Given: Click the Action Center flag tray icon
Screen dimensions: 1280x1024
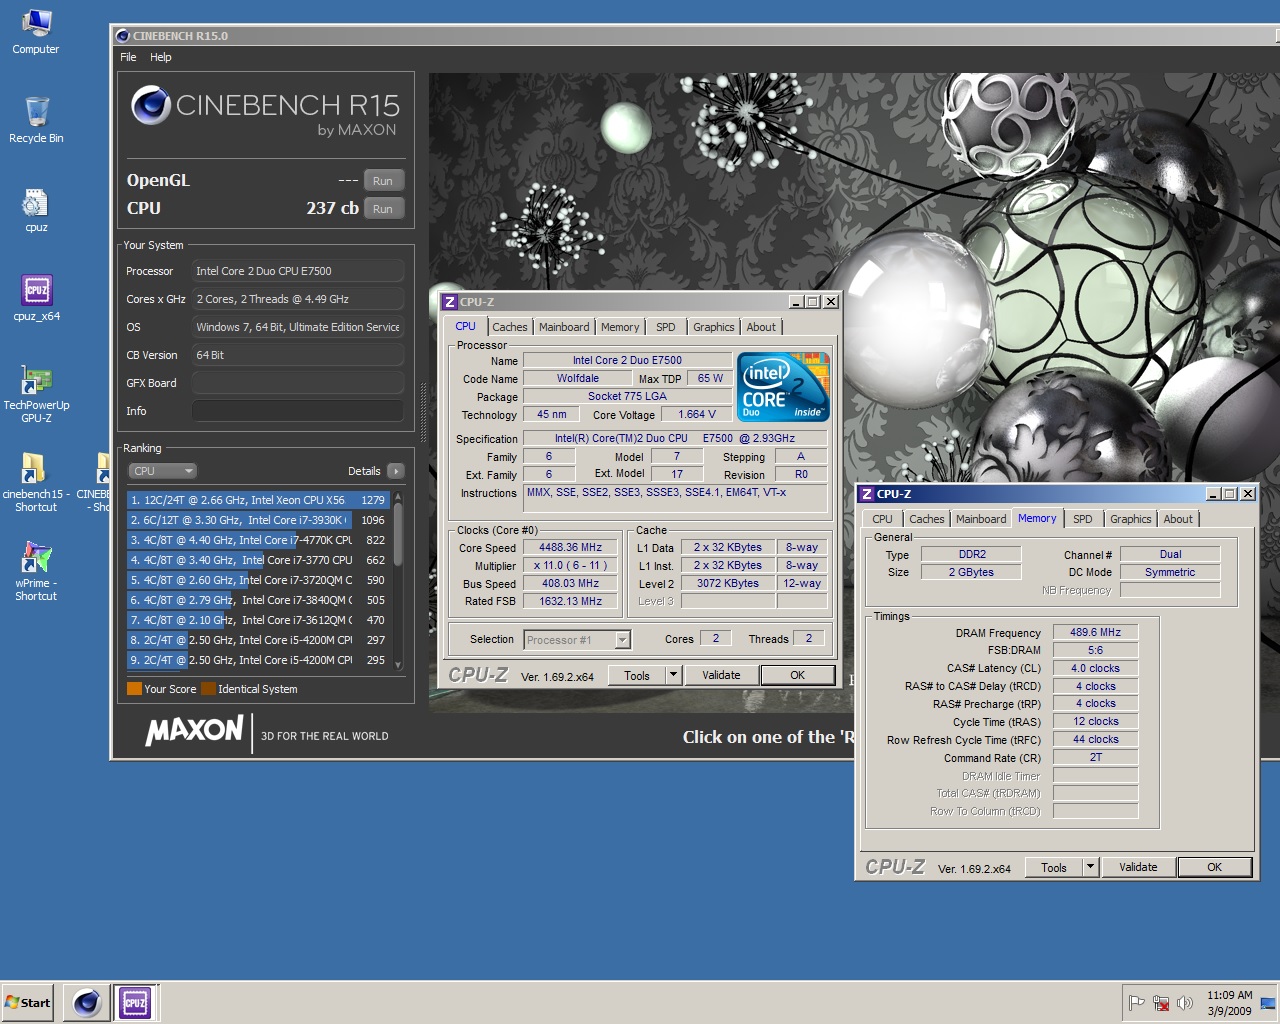Looking at the screenshot, I should pyautogui.click(x=1137, y=1003).
